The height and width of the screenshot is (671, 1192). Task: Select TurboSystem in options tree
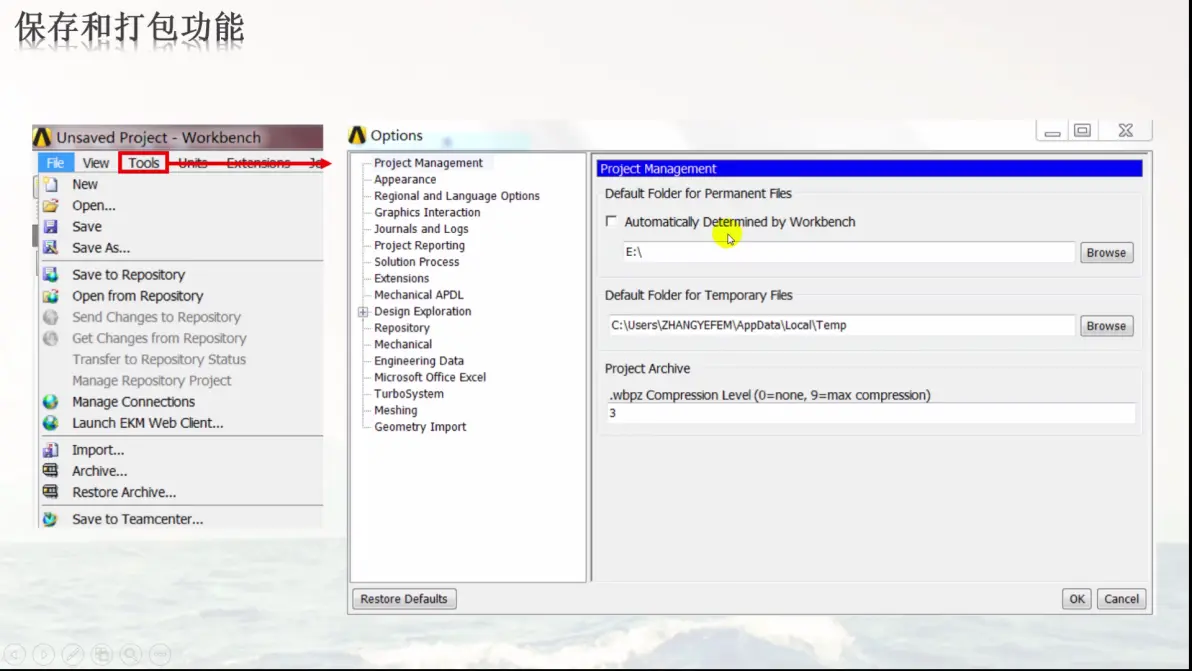click(408, 394)
